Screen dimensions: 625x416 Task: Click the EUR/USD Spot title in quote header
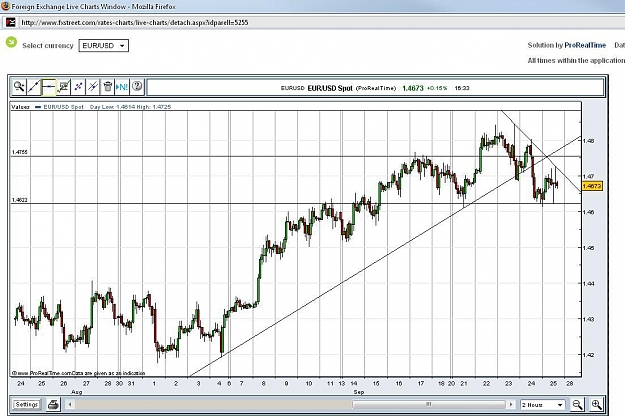[x=330, y=88]
